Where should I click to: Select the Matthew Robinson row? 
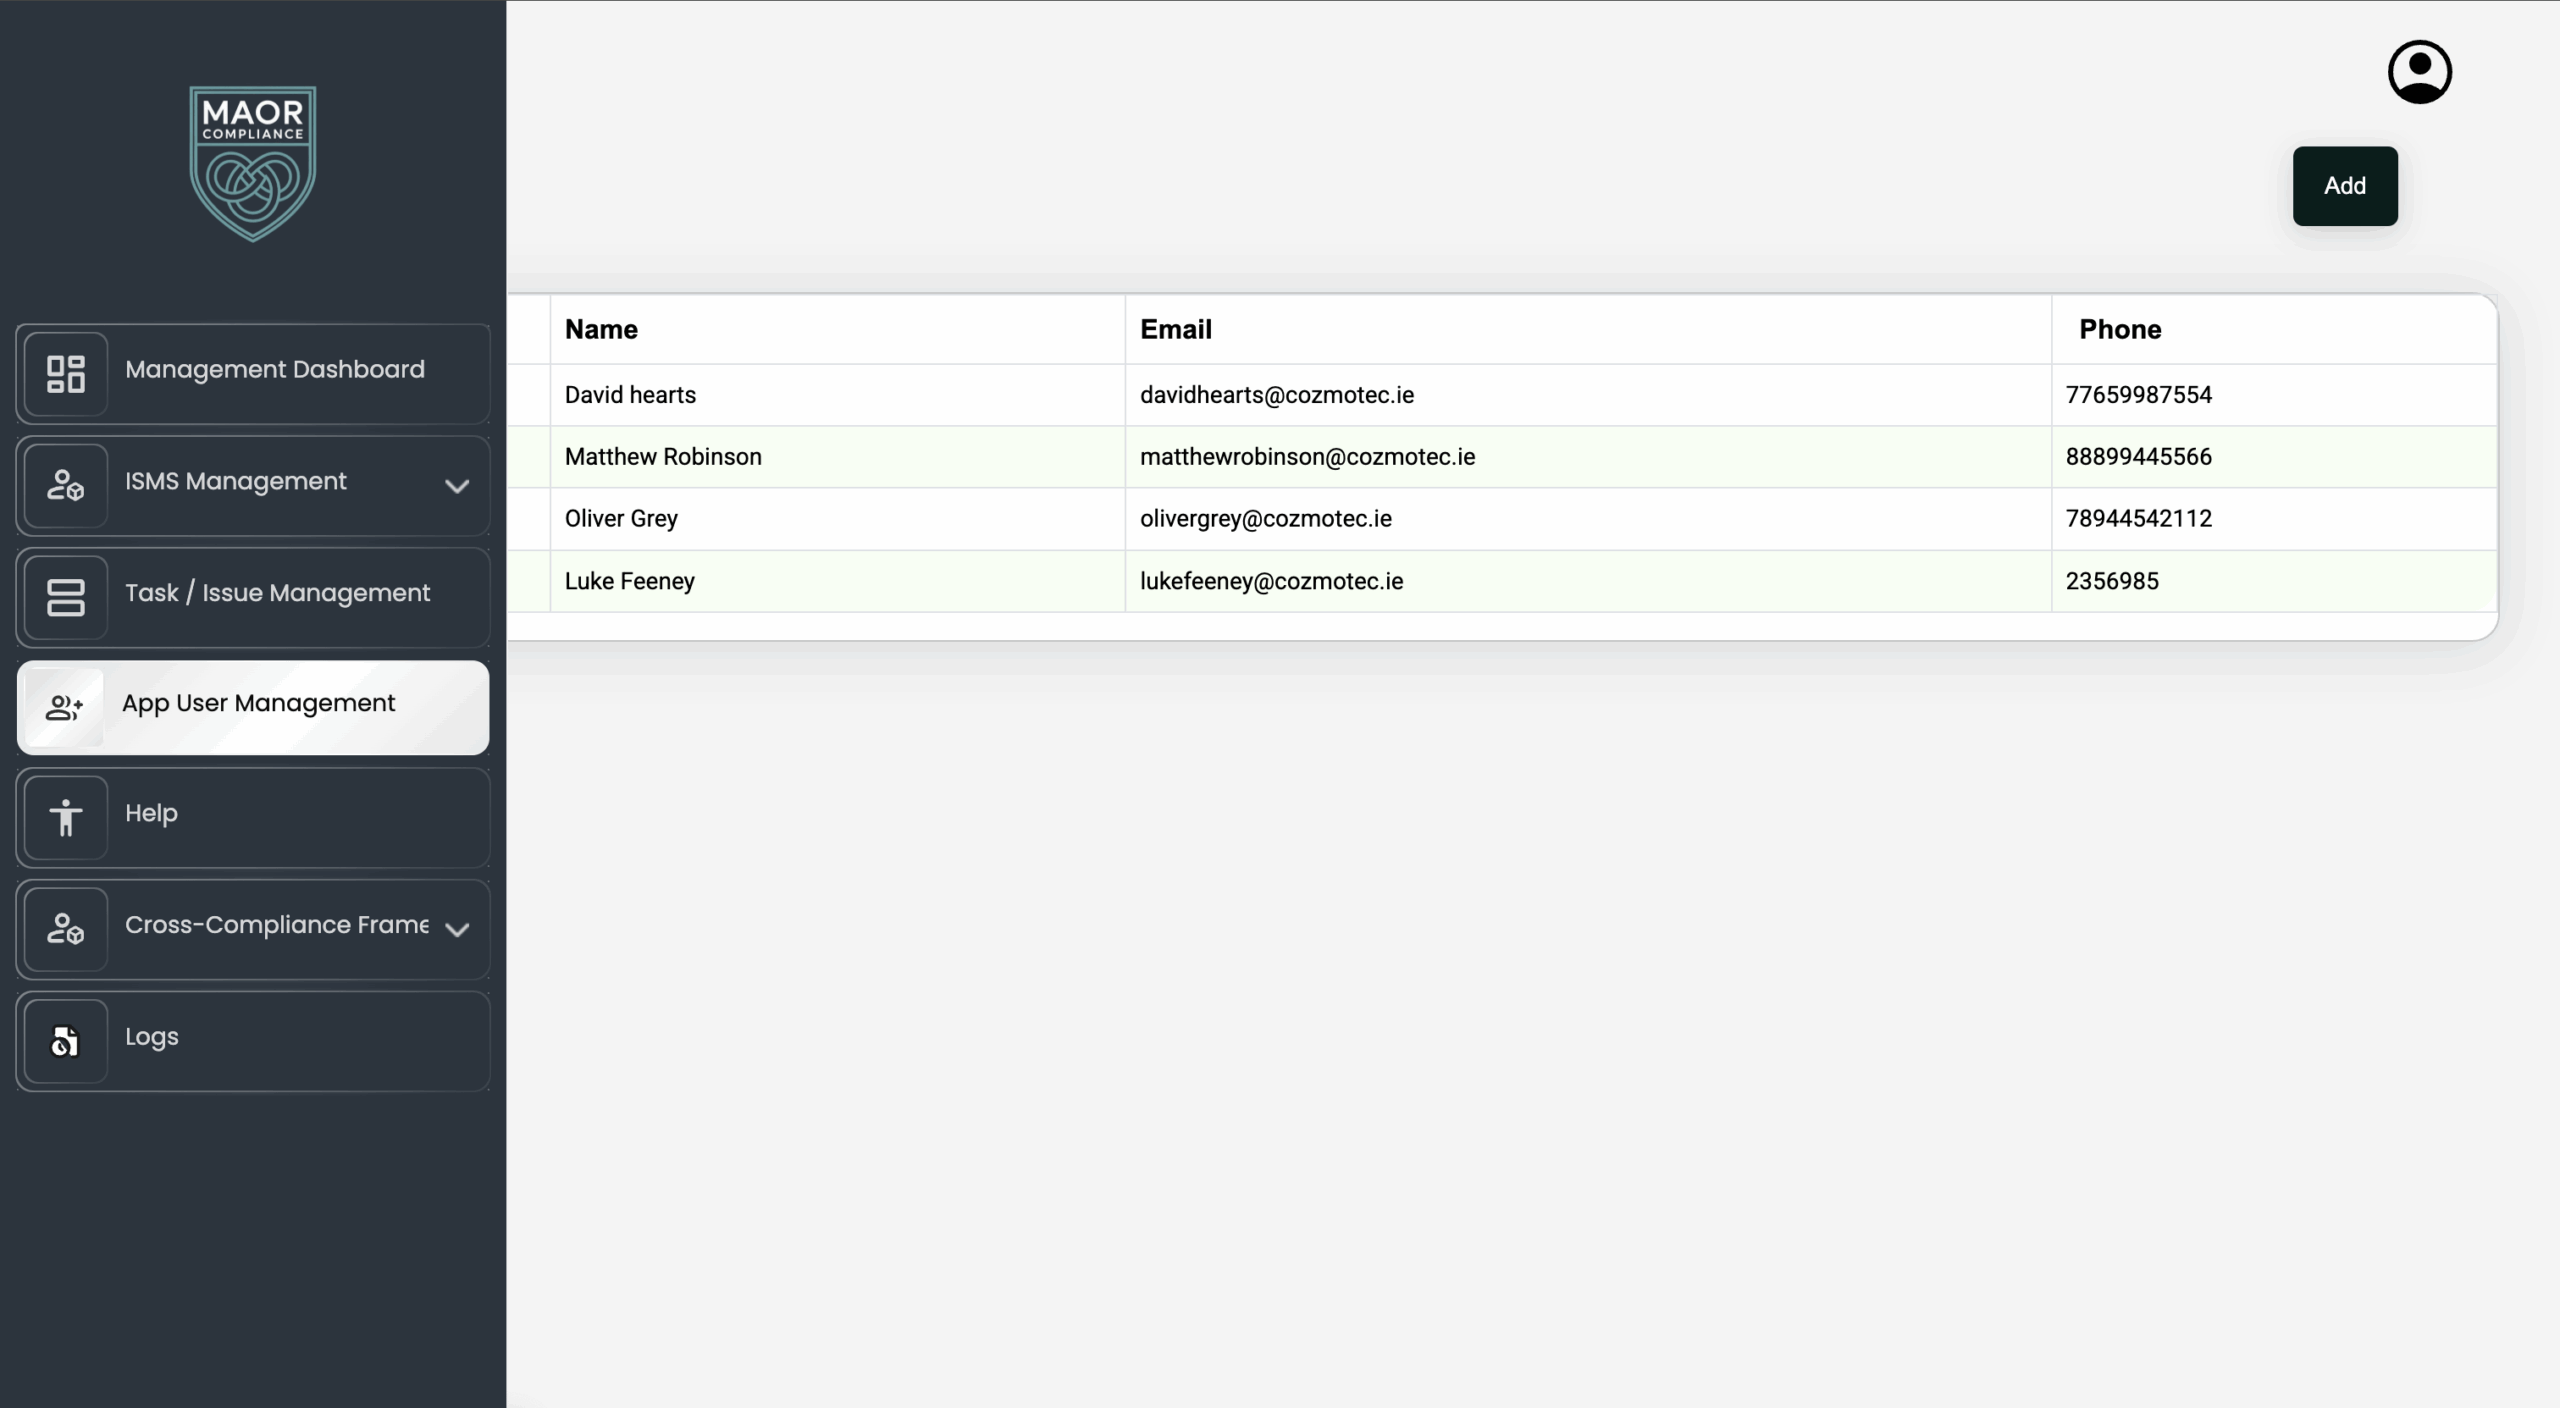click(x=1502, y=457)
